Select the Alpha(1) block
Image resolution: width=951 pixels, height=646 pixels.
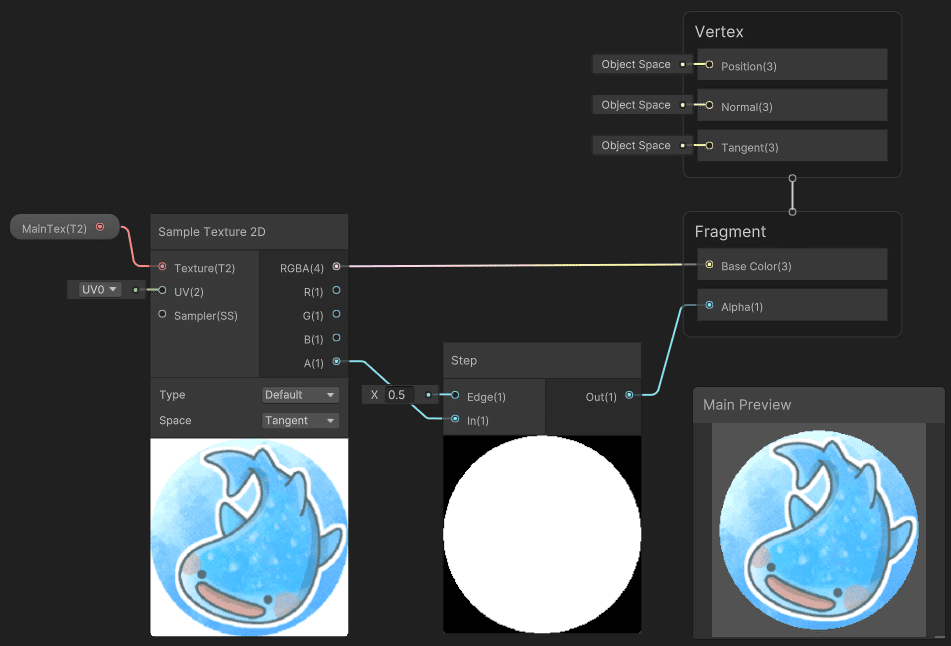(x=792, y=305)
